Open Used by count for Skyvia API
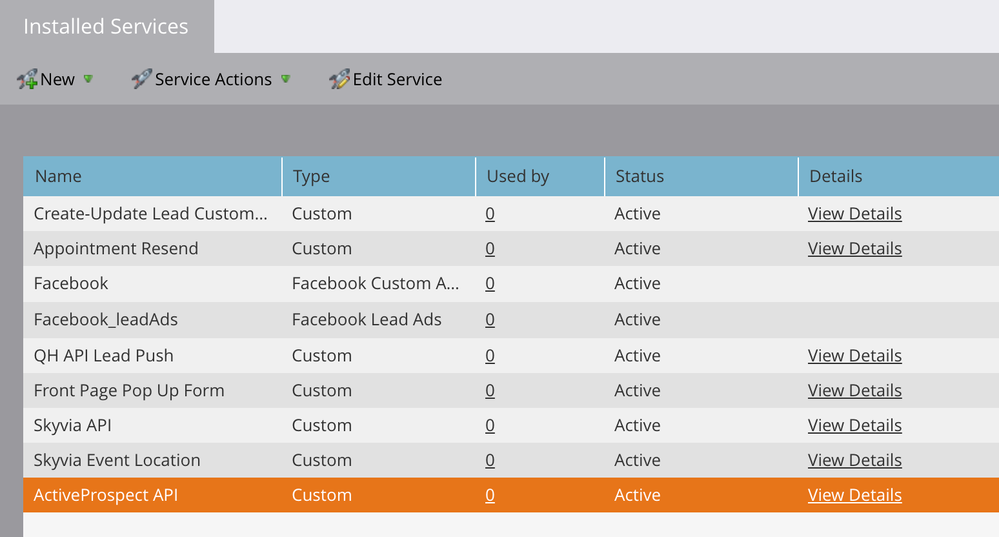999x537 pixels. [490, 425]
